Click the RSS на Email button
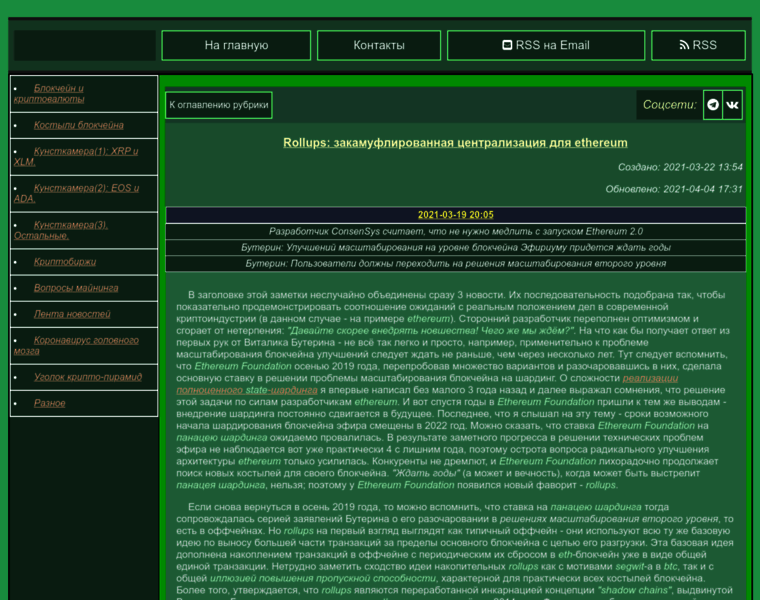This screenshot has height=600, width=760. [x=546, y=46]
